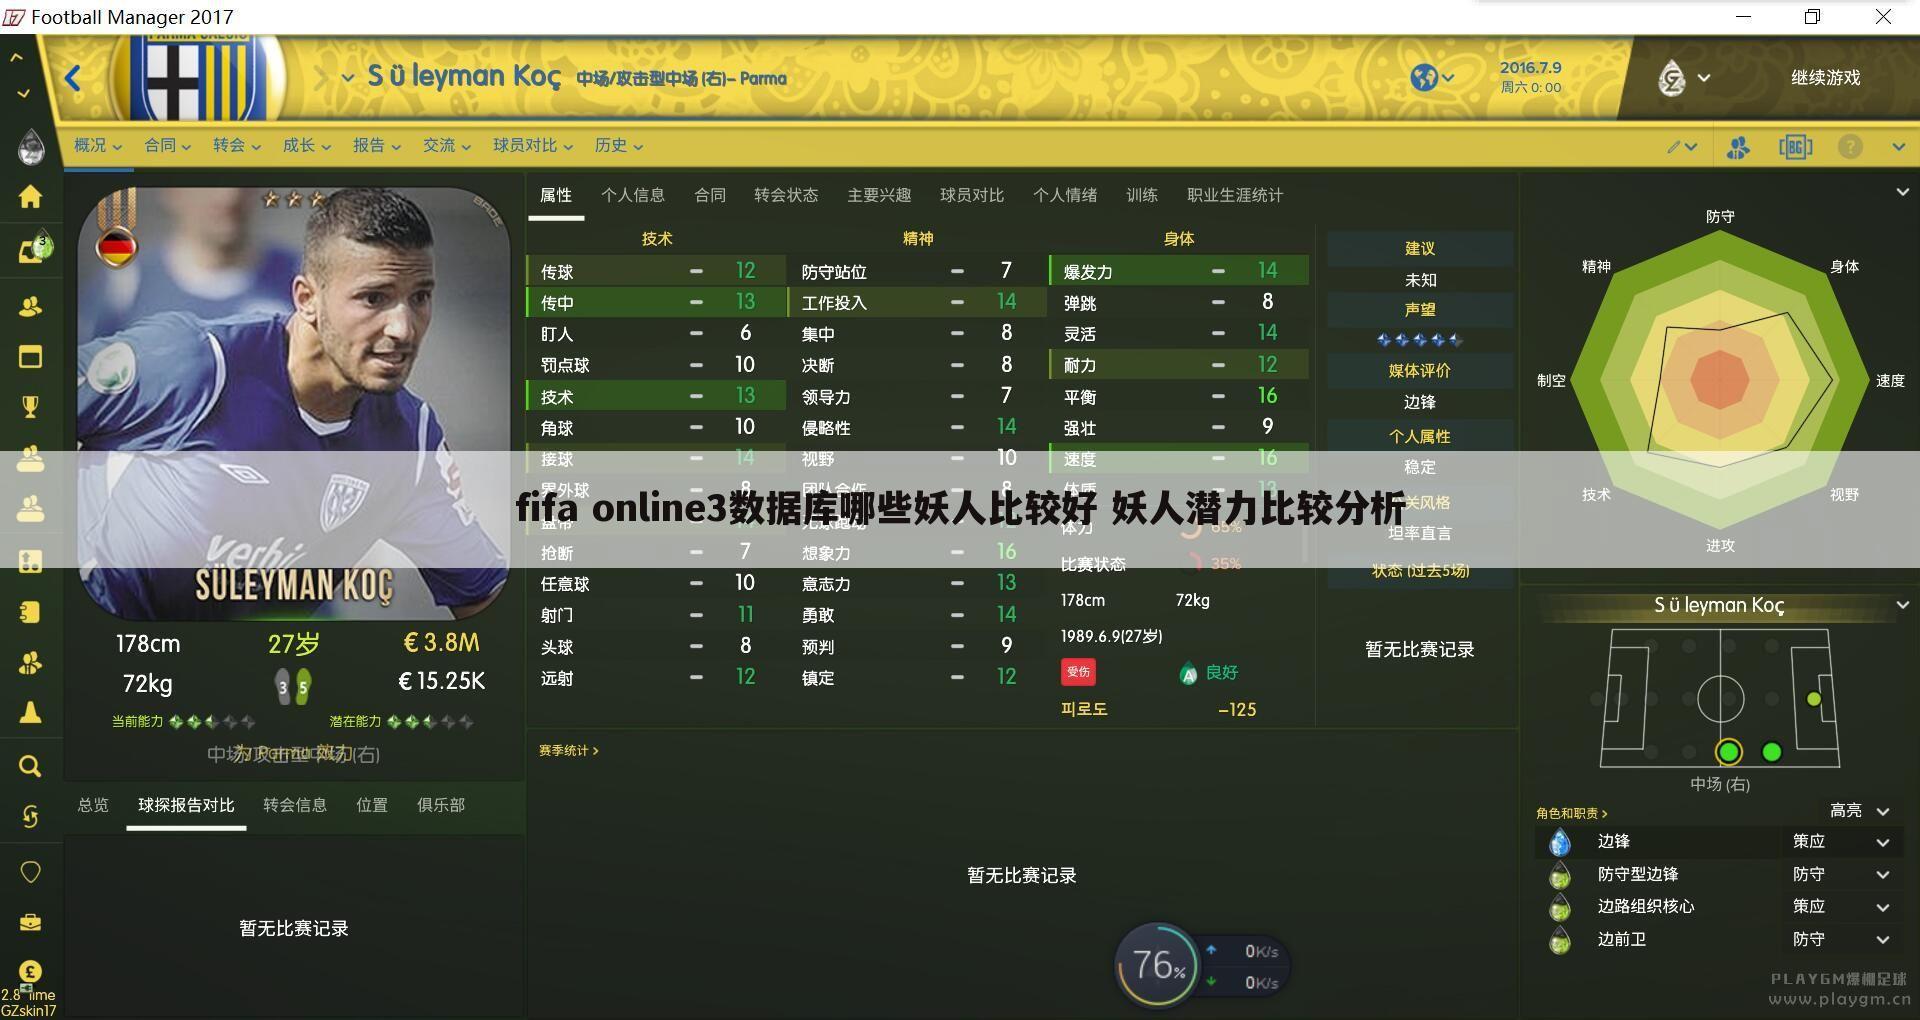1920x1020 pixels.
Task: Open the 合同 dropdown in top menu
Action: (x=167, y=146)
